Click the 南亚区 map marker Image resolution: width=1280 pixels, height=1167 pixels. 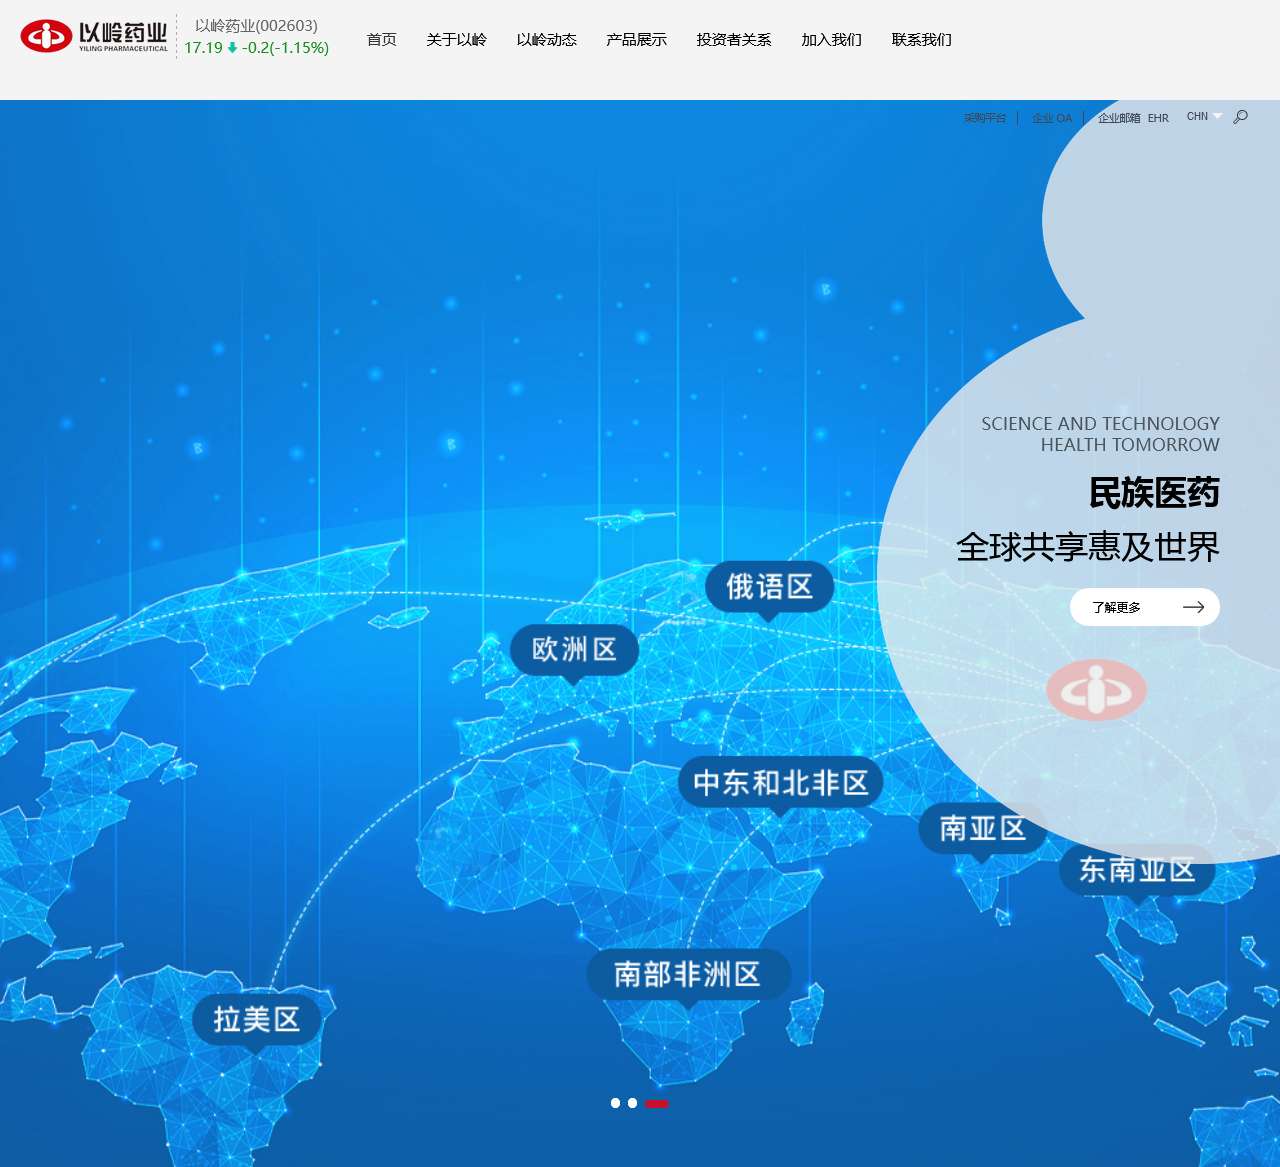pyautogui.click(x=982, y=828)
